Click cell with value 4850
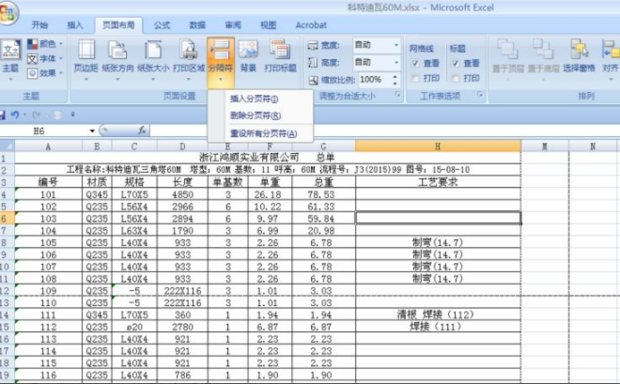Image resolution: width=620 pixels, height=384 pixels. point(182,195)
